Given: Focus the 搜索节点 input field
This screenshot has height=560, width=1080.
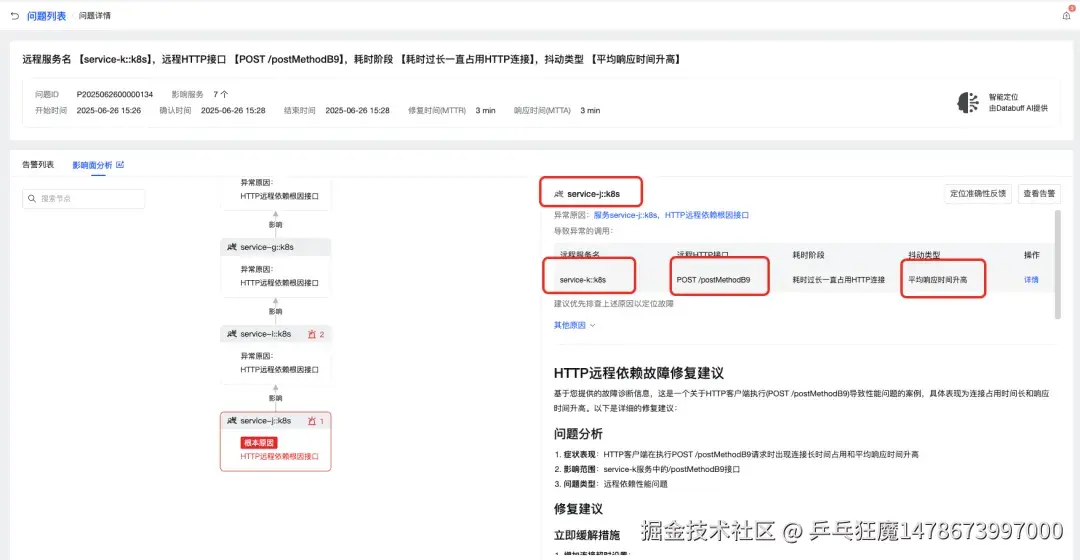Looking at the screenshot, I should 83,198.
